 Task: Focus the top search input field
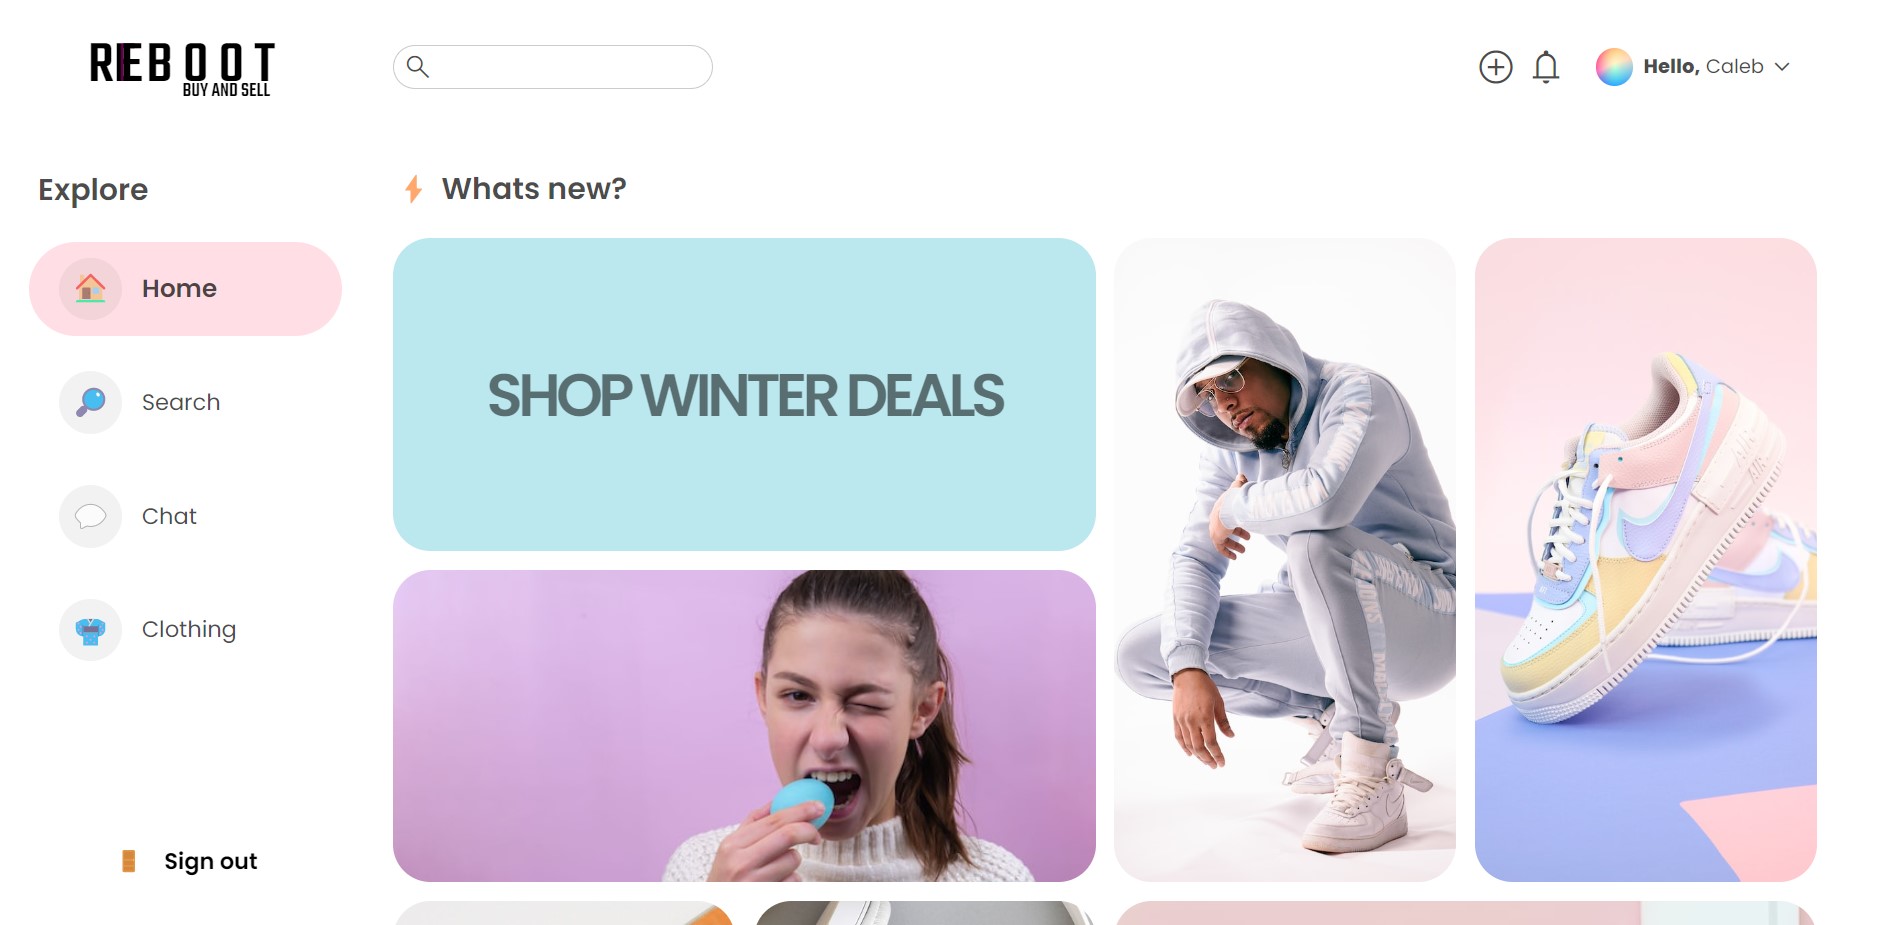pos(553,67)
